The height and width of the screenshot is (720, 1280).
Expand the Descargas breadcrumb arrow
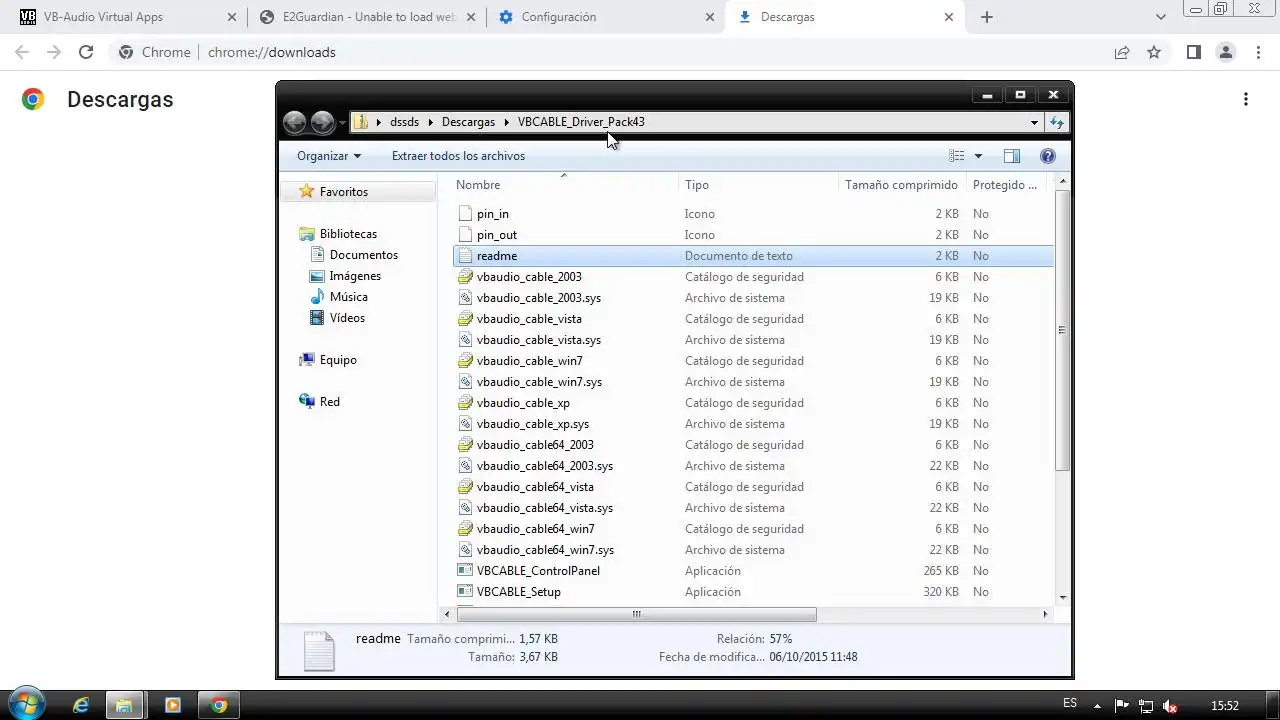[x=506, y=122]
